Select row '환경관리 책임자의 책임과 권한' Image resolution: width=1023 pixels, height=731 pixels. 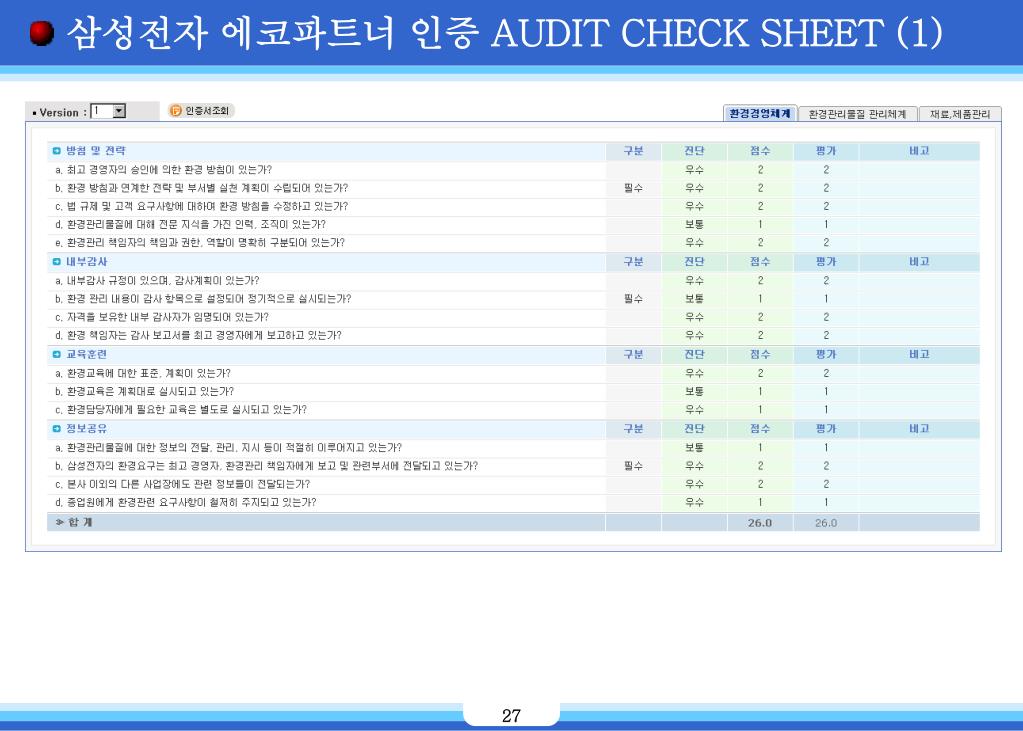tap(513, 243)
